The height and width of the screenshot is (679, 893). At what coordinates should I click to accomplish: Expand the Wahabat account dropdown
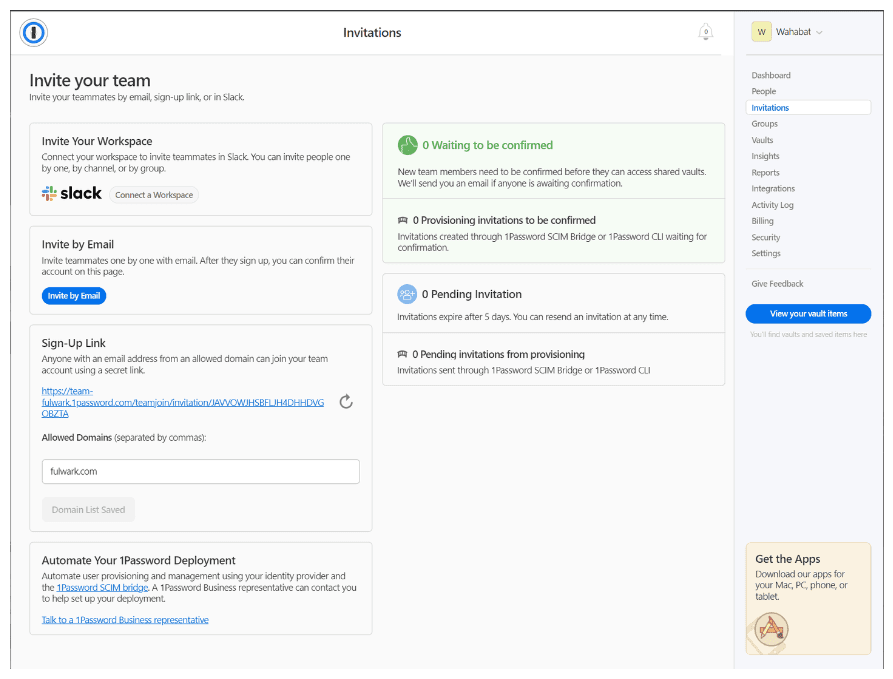[819, 33]
